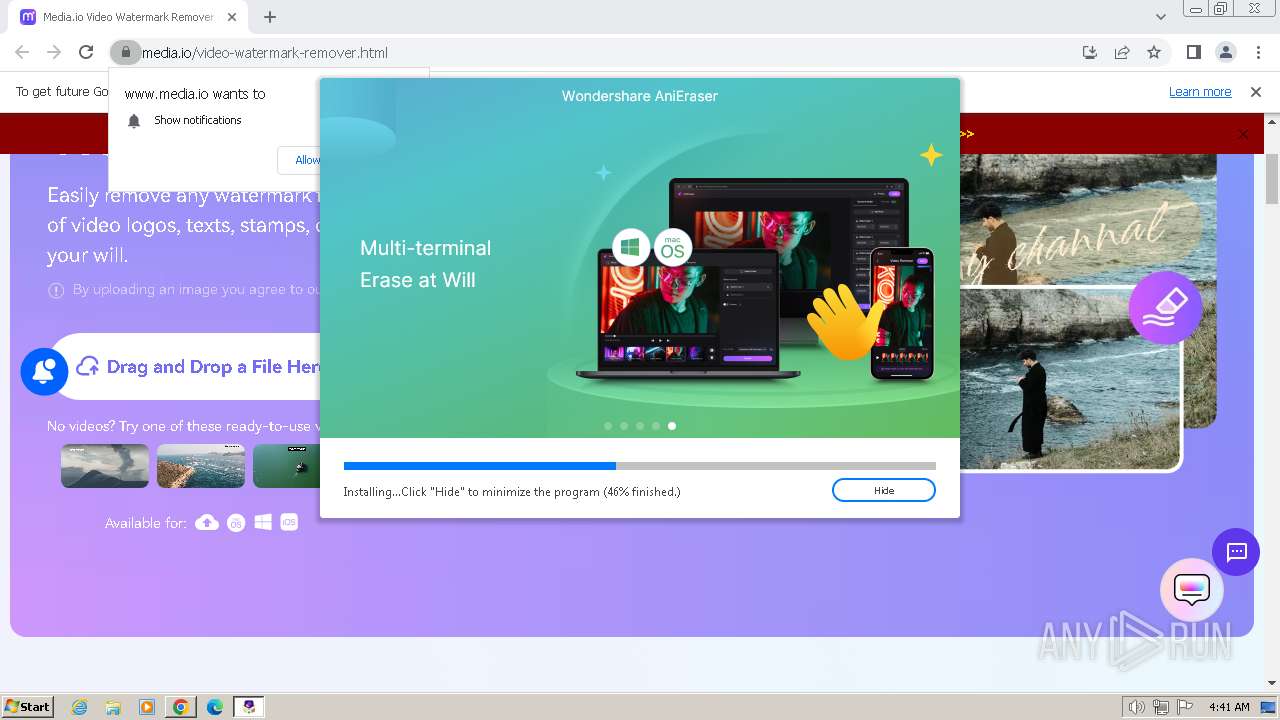Click the volume icon in system tray
Viewport: 1280px width, 720px height.
(1136, 707)
